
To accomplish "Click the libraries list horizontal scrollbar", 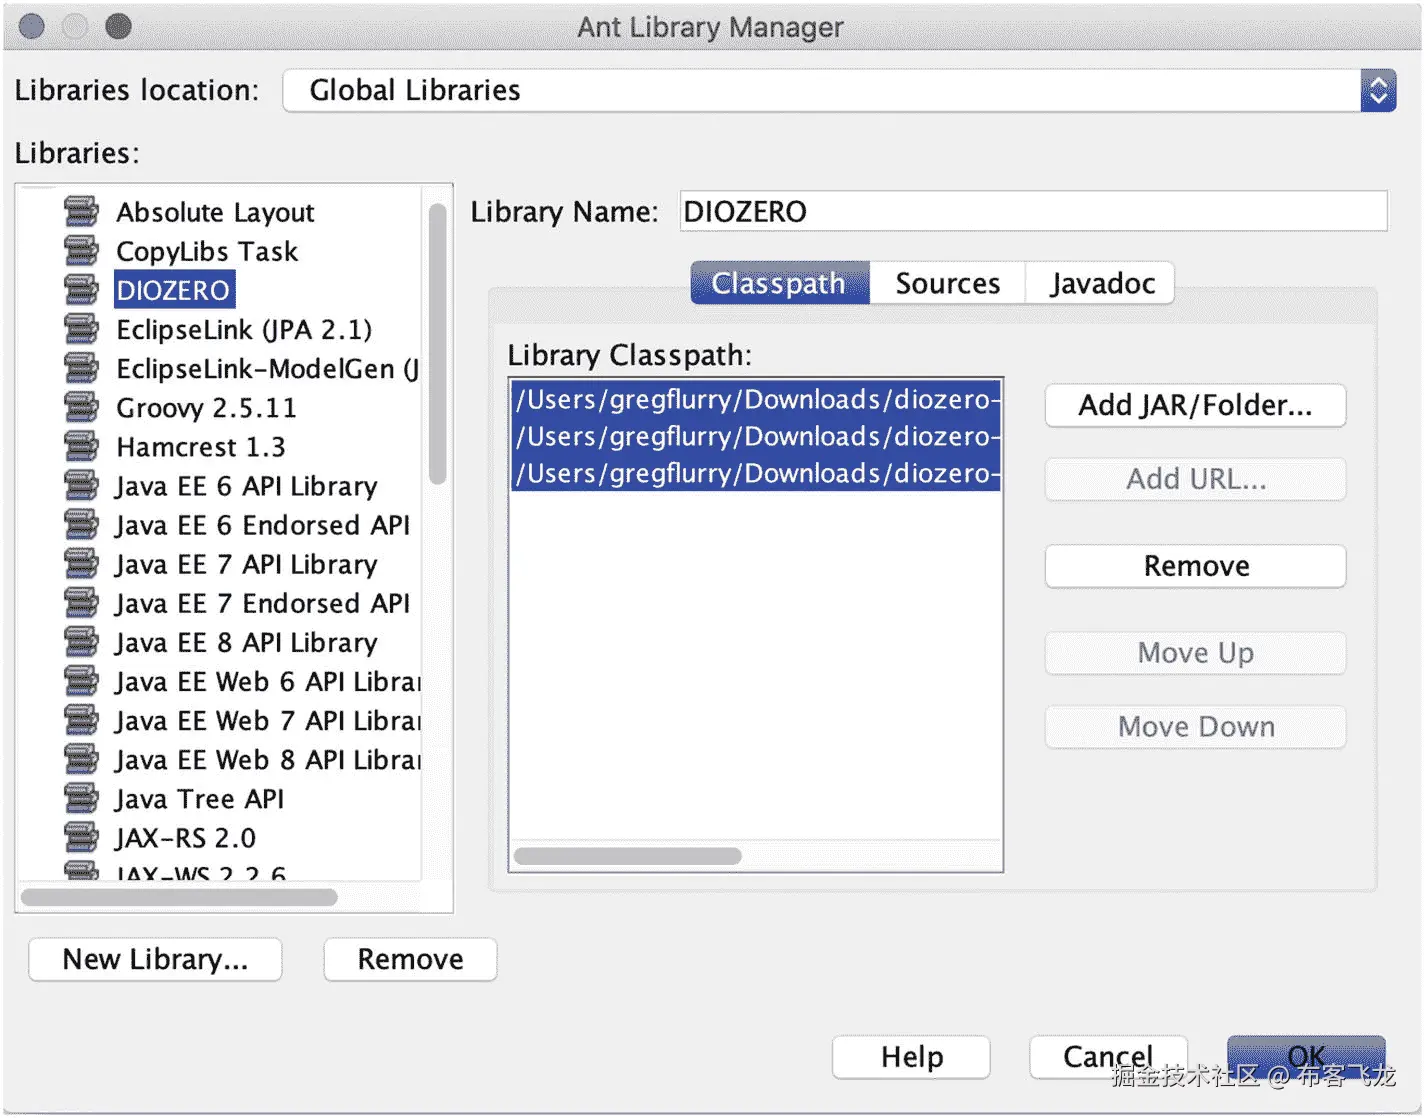I will [x=179, y=897].
